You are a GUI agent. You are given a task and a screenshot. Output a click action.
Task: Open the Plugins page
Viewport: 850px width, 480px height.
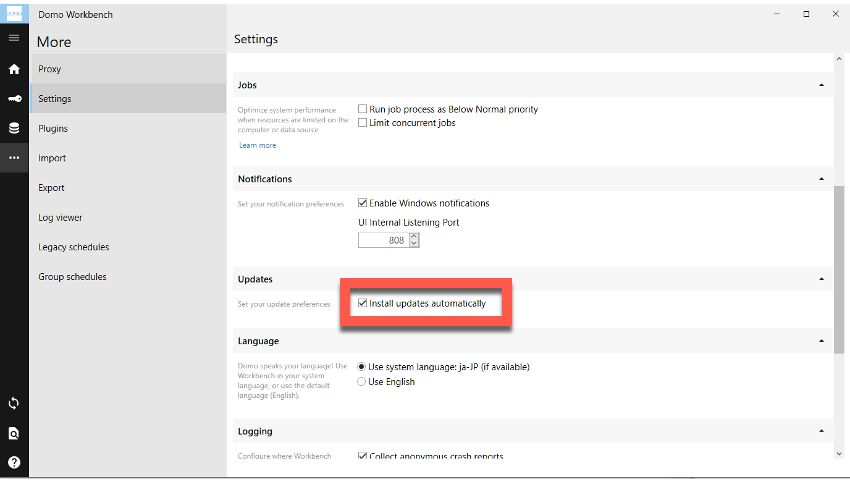point(128,129)
